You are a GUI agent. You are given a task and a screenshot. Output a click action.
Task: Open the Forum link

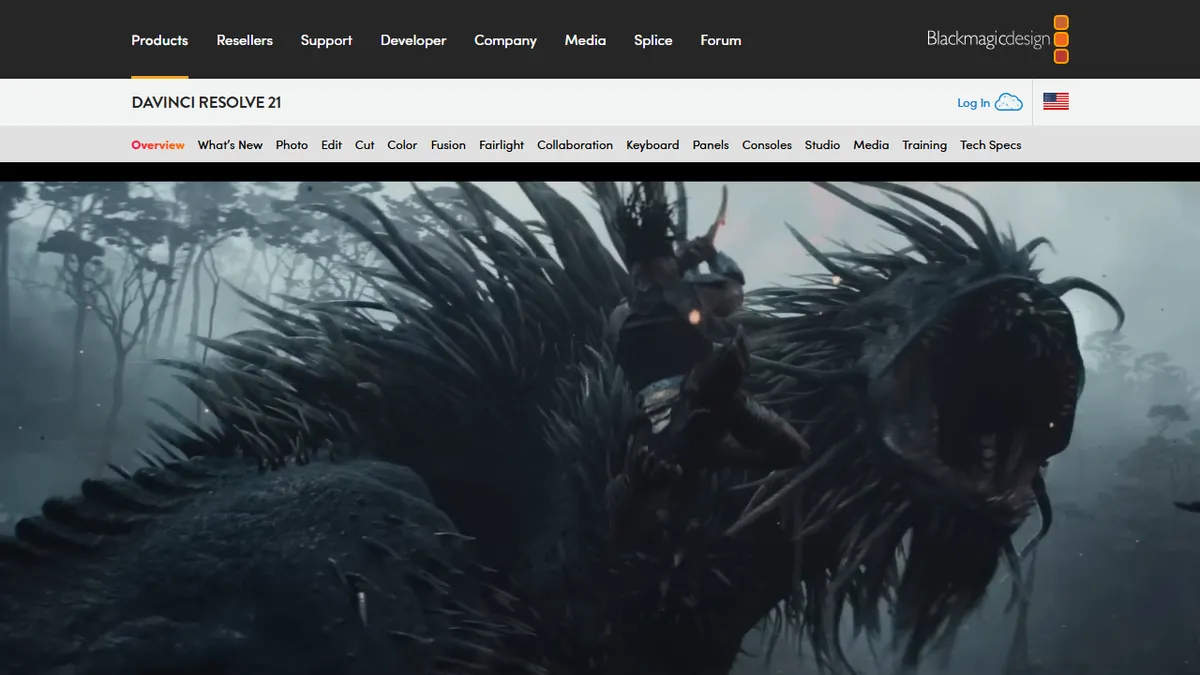[721, 40]
